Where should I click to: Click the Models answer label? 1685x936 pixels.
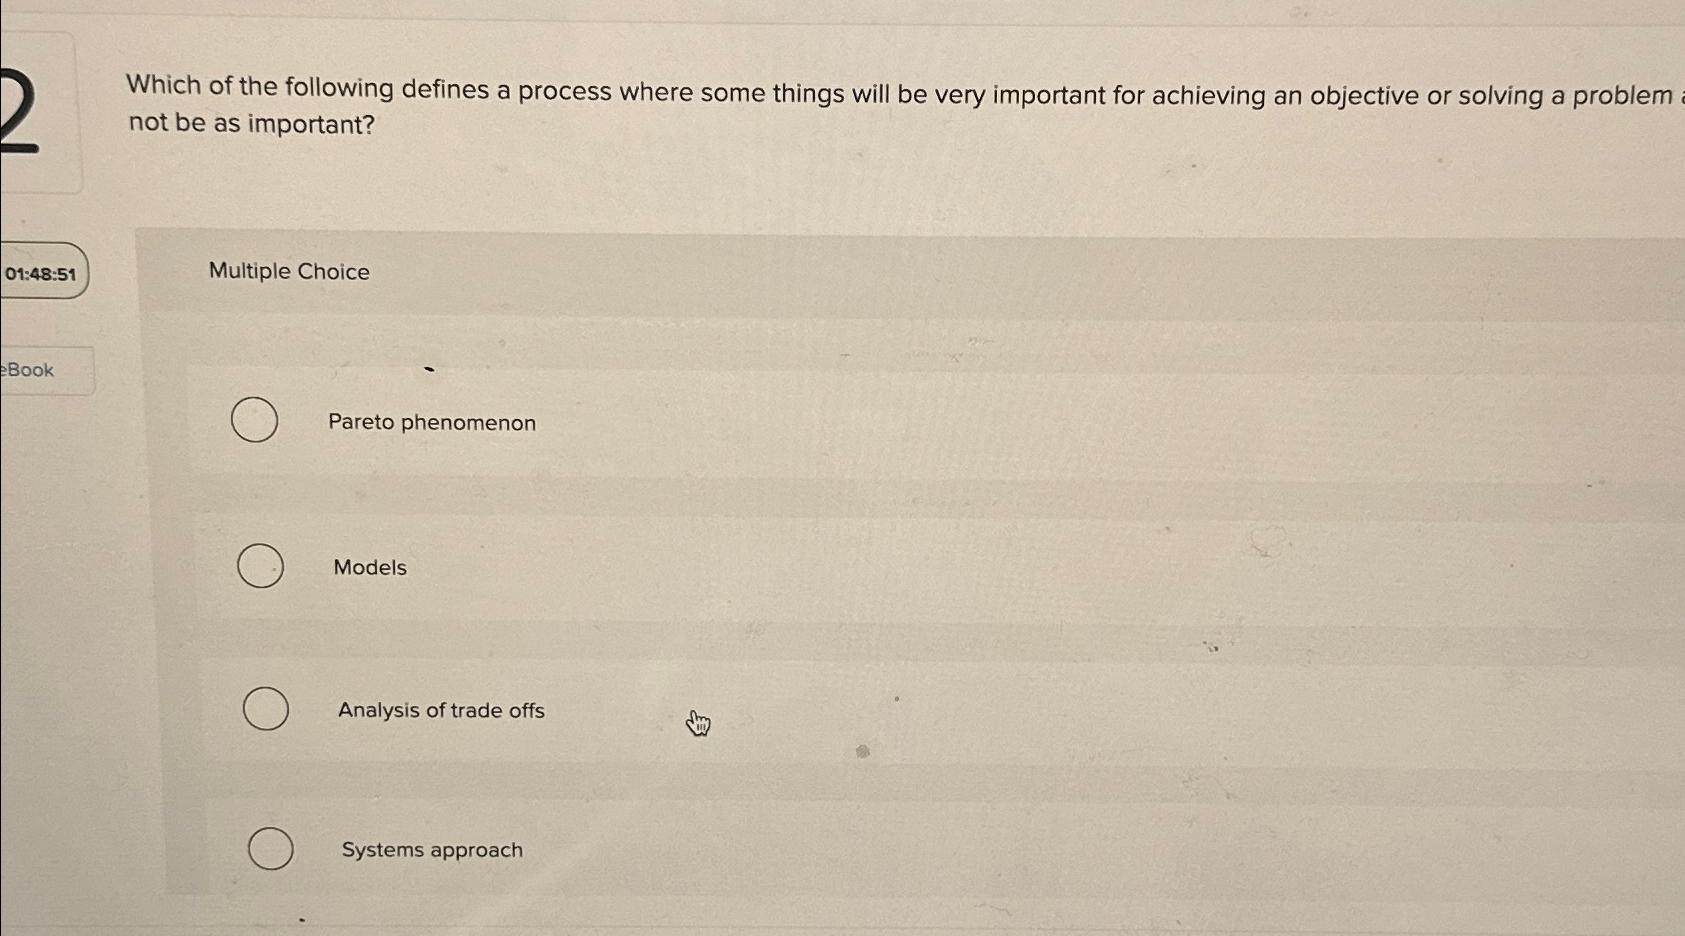coord(369,567)
